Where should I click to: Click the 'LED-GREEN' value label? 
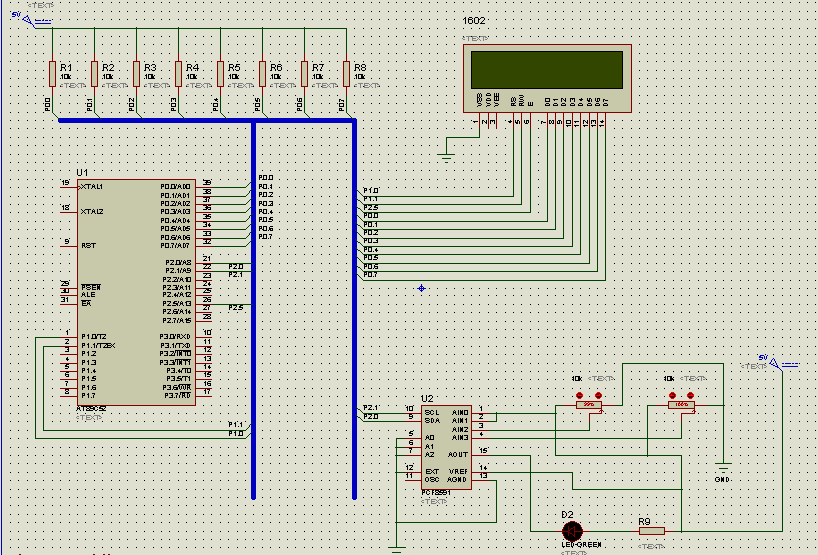click(582, 545)
